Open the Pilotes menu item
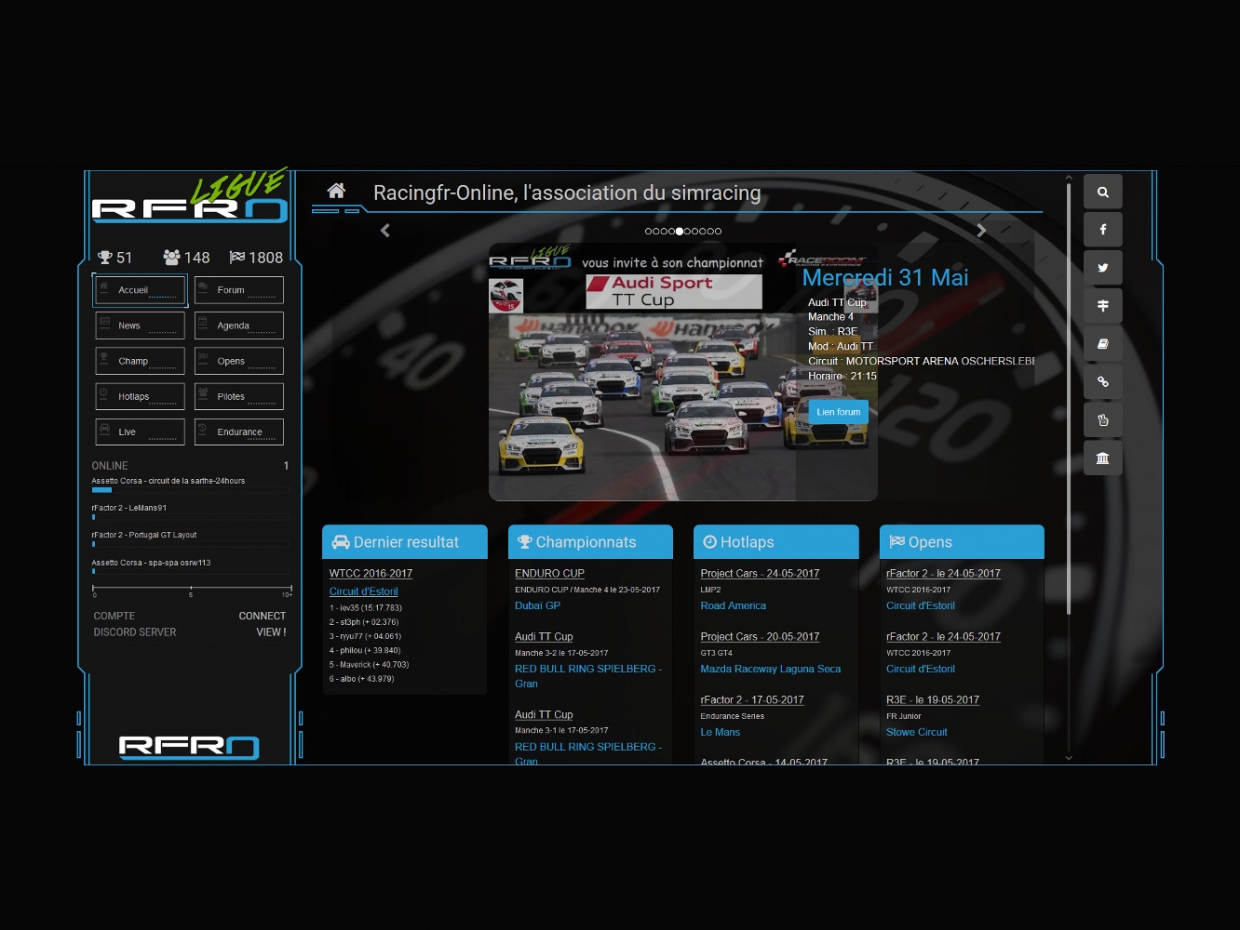 [239, 396]
